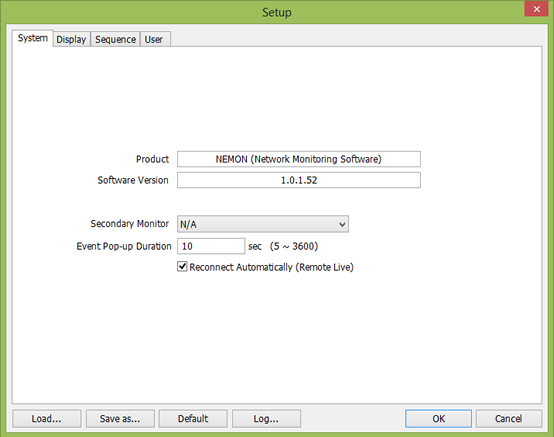Screen dimensions: 554x437
Task: Click the Save as... button
Action: click(x=120, y=419)
